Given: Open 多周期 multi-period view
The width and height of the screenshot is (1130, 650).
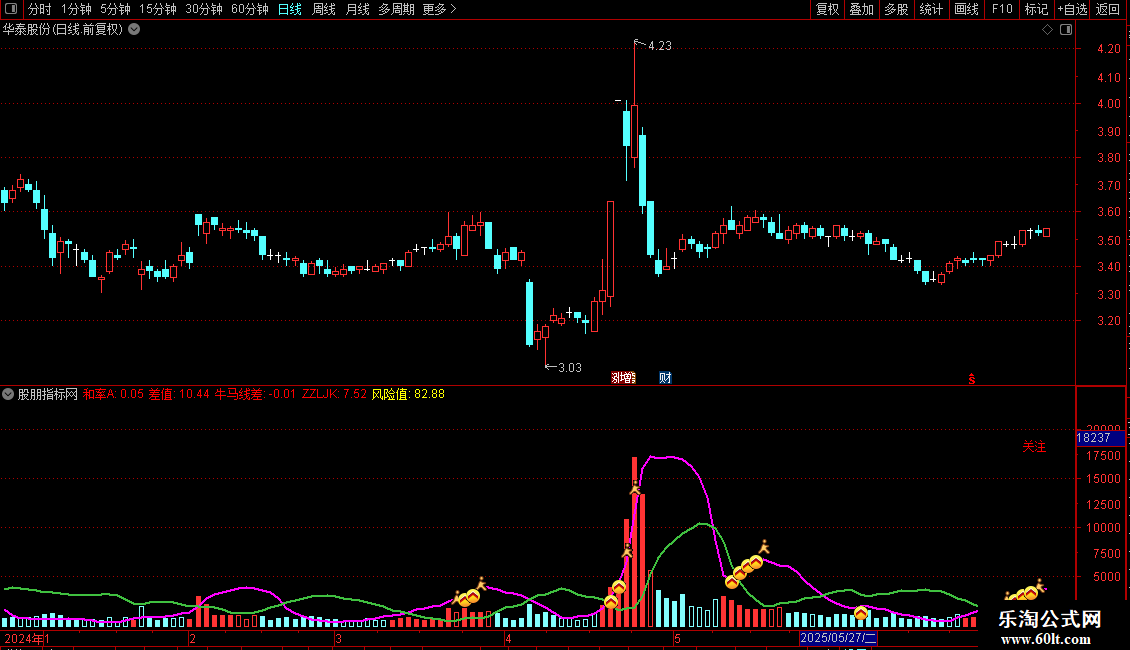Looking at the screenshot, I should click(x=396, y=9).
